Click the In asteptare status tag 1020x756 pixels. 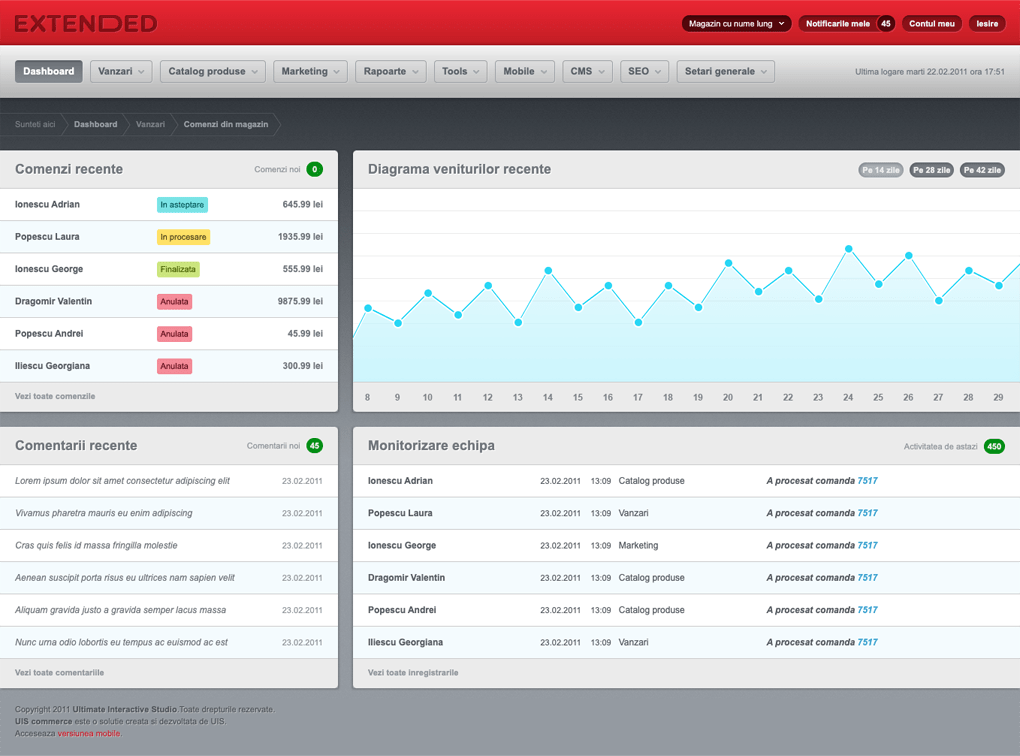click(182, 205)
